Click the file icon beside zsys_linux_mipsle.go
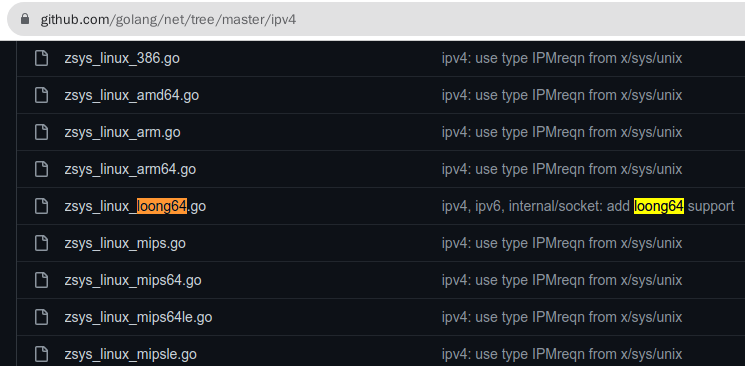745x366 pixels. [41, 354]
